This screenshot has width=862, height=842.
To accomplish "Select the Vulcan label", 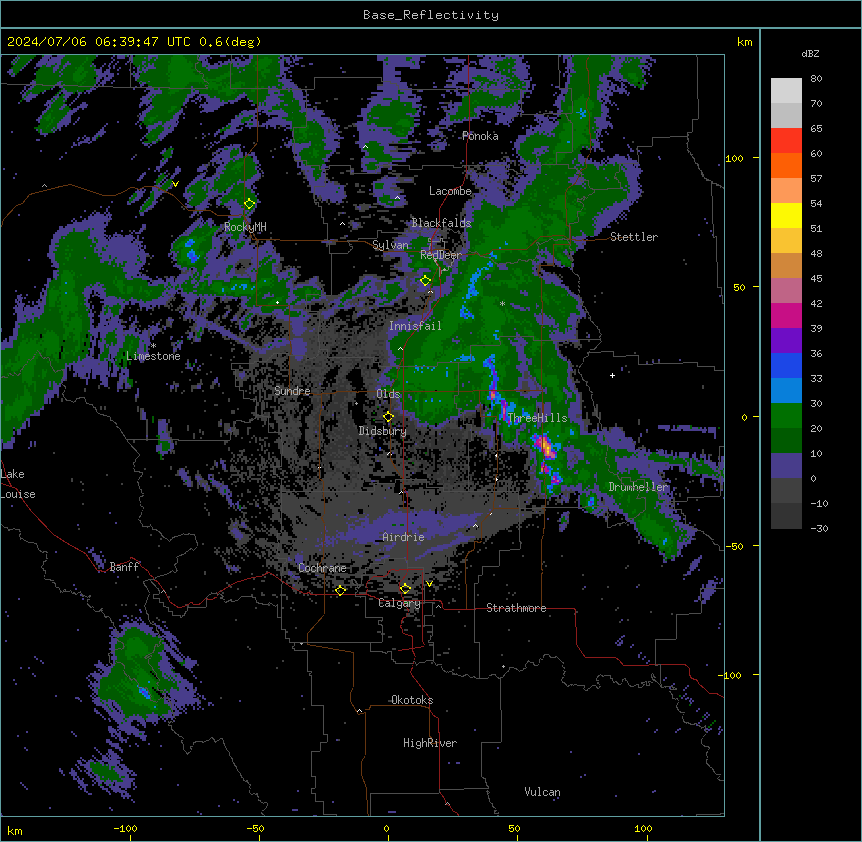I will (543, 792).
